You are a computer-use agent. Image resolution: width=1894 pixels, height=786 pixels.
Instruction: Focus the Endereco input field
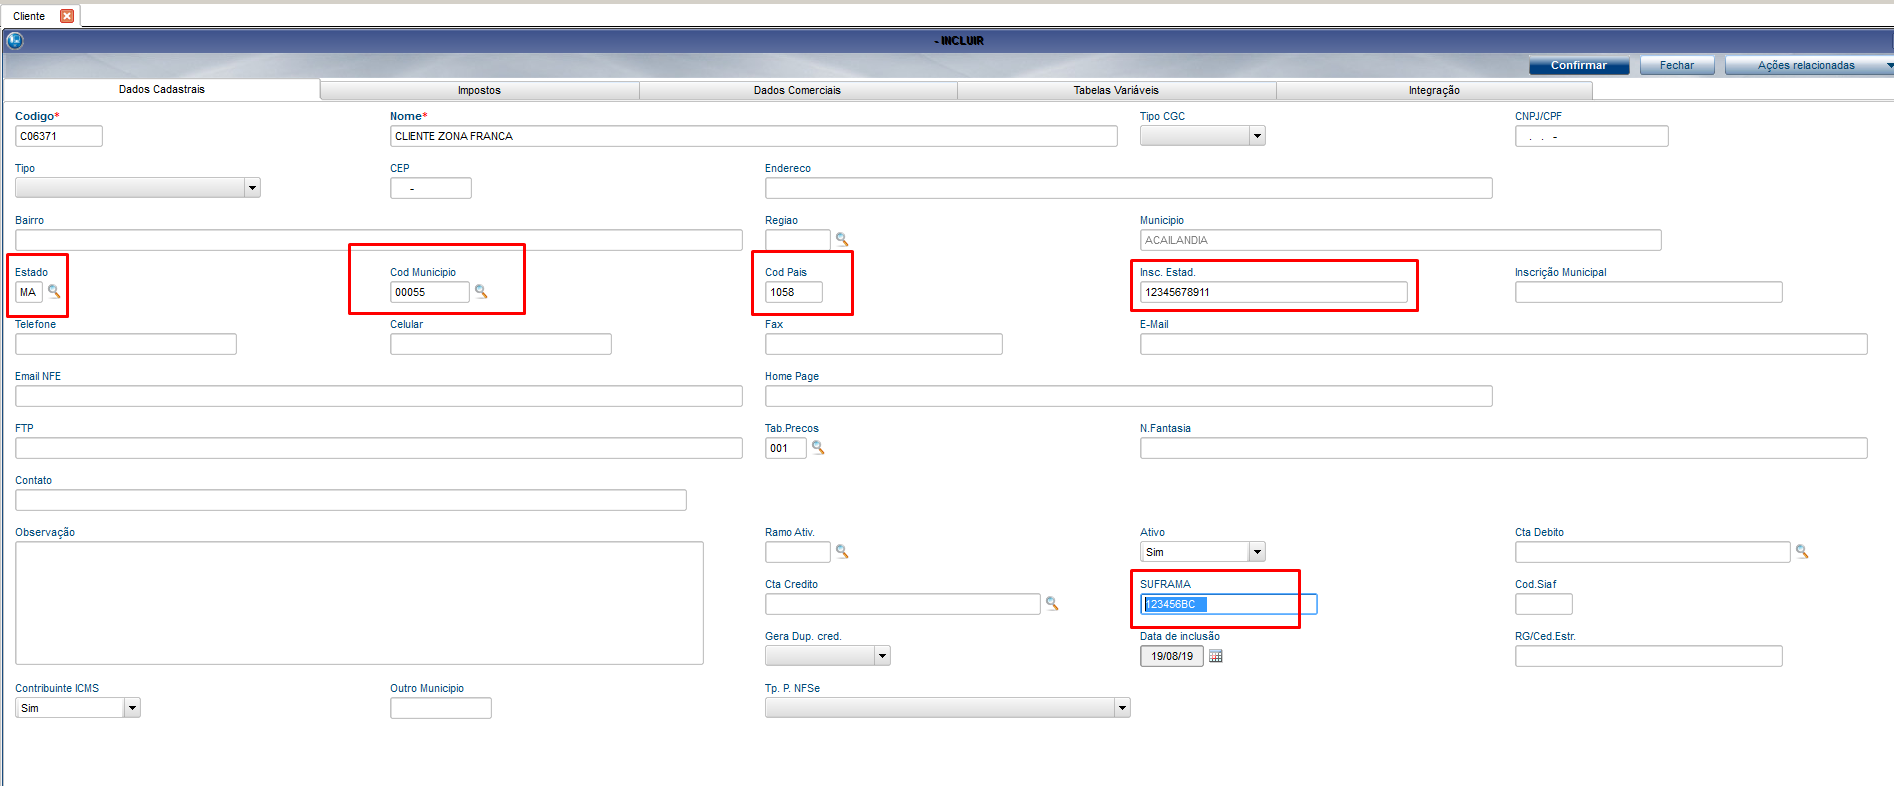pos(1129,188)
